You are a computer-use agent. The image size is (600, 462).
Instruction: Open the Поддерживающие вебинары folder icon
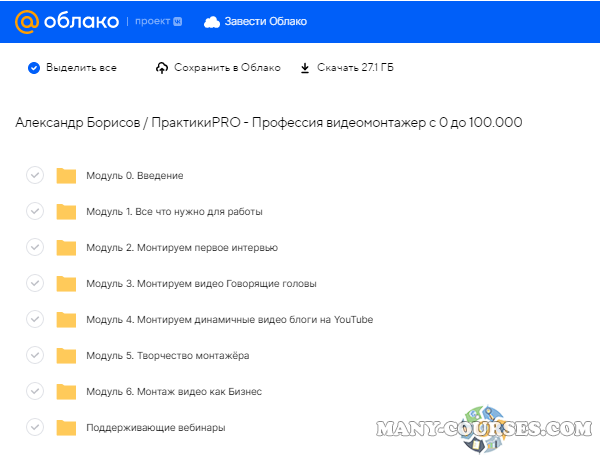tap(66, 428)
